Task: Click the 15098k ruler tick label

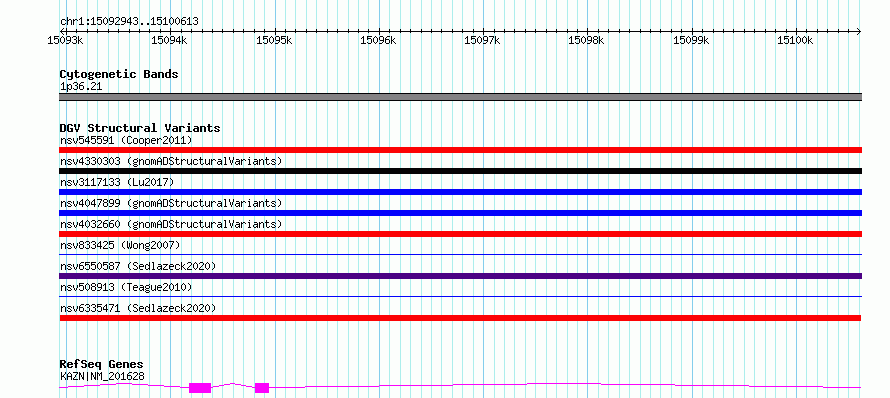Action: click(x=586, y=40)
